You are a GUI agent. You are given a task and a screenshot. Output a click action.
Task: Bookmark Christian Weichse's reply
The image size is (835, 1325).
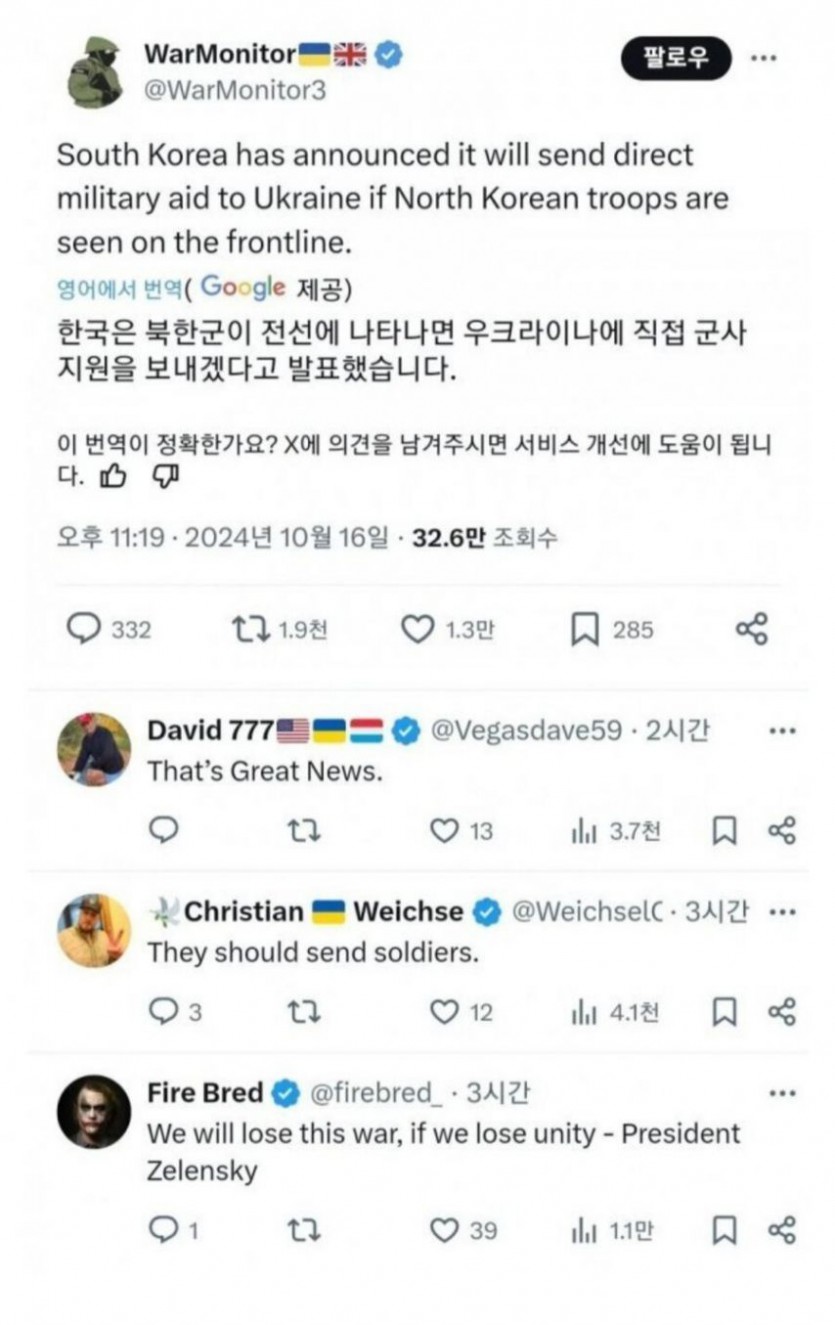click(x=724, y=1012)
